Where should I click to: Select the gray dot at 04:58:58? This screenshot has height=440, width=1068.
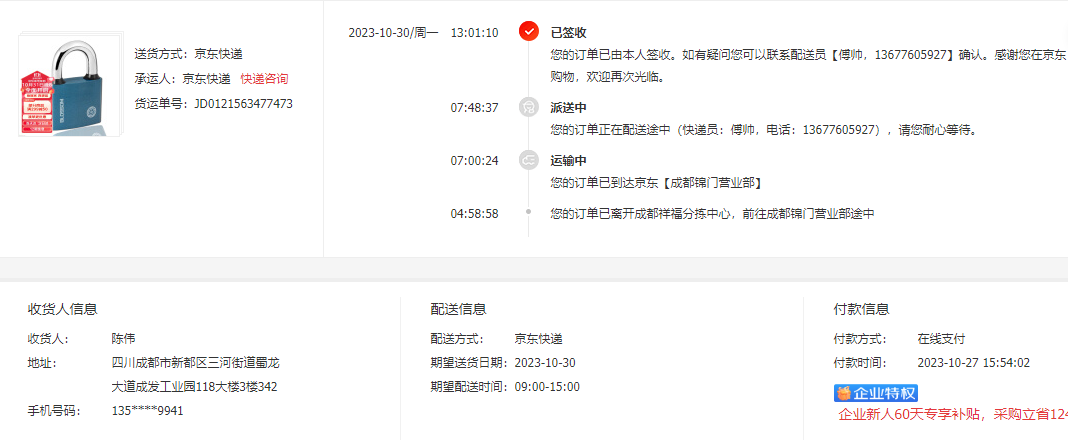coord(529,212)
